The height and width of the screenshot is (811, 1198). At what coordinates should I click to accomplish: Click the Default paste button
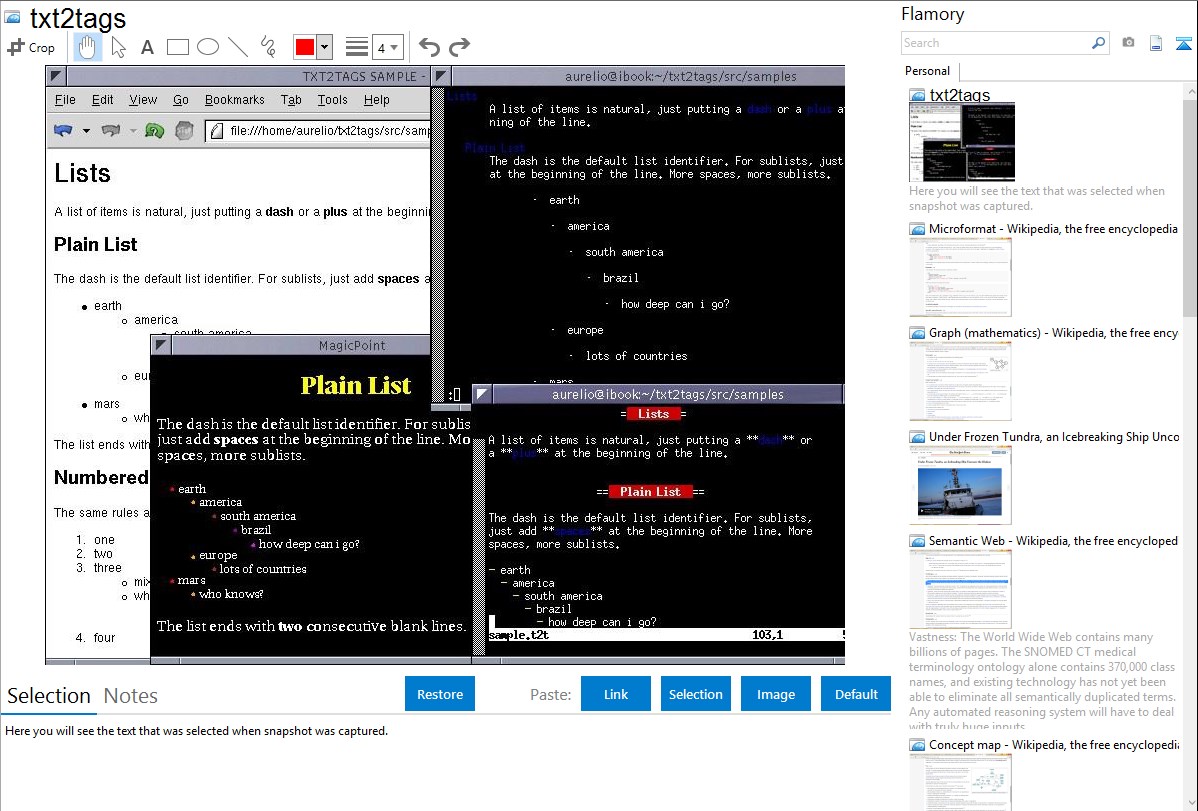pos(856,694)
